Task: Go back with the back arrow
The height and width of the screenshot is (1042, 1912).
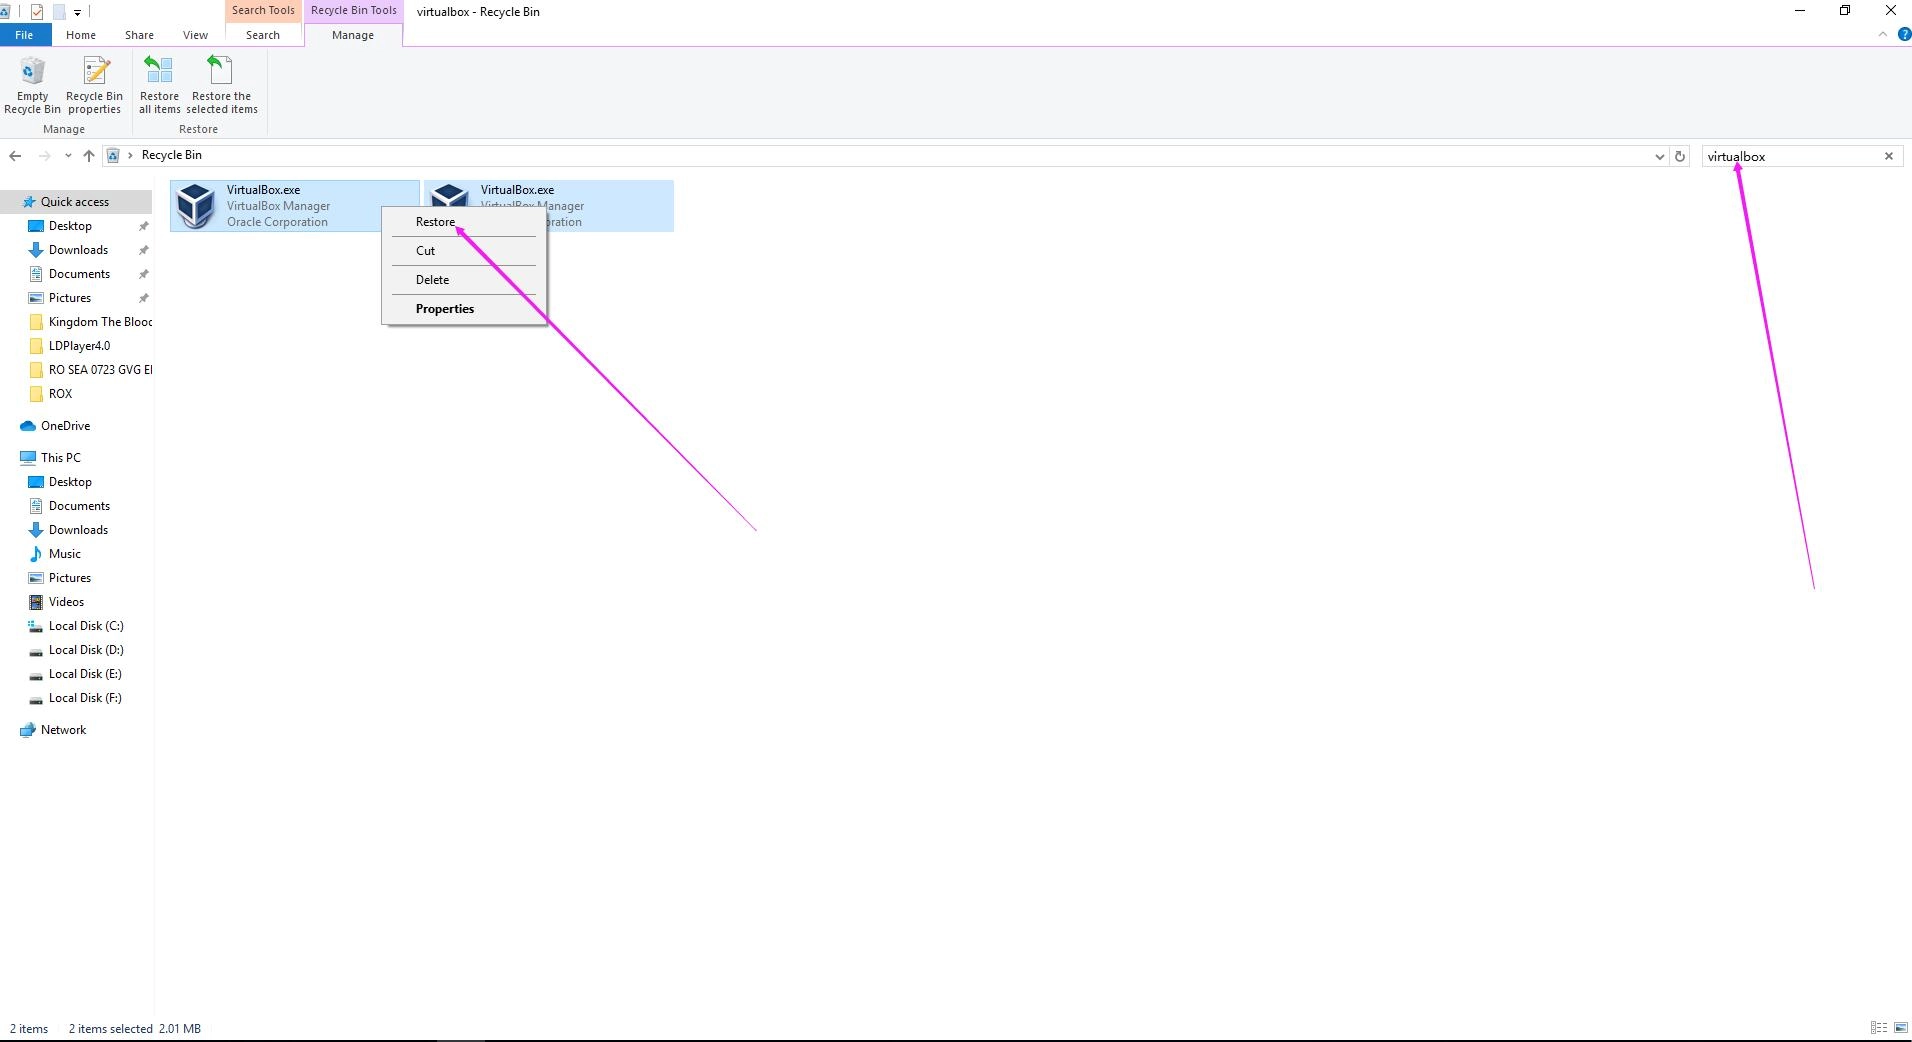Action: [15, 155]
